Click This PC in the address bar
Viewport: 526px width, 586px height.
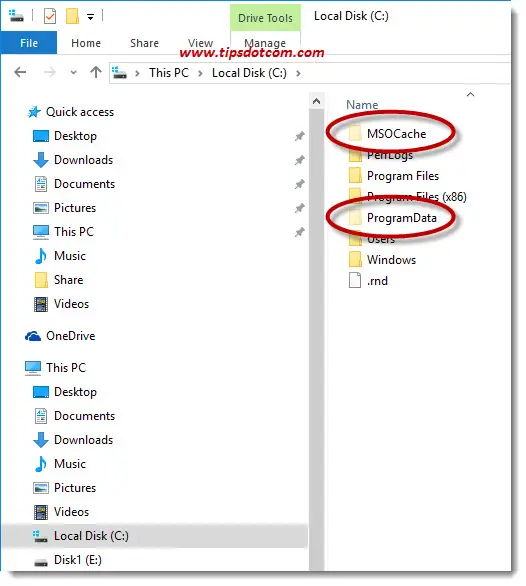click(169, 73)
